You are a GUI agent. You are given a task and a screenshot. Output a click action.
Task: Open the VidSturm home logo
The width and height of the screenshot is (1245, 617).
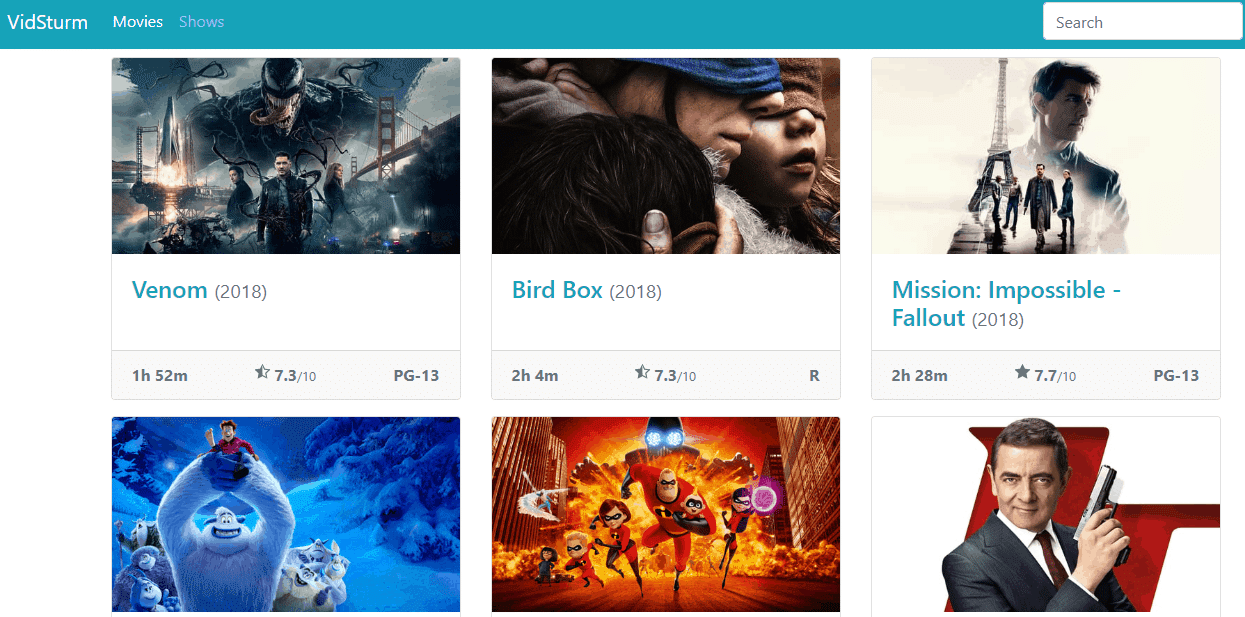(48, 22)
